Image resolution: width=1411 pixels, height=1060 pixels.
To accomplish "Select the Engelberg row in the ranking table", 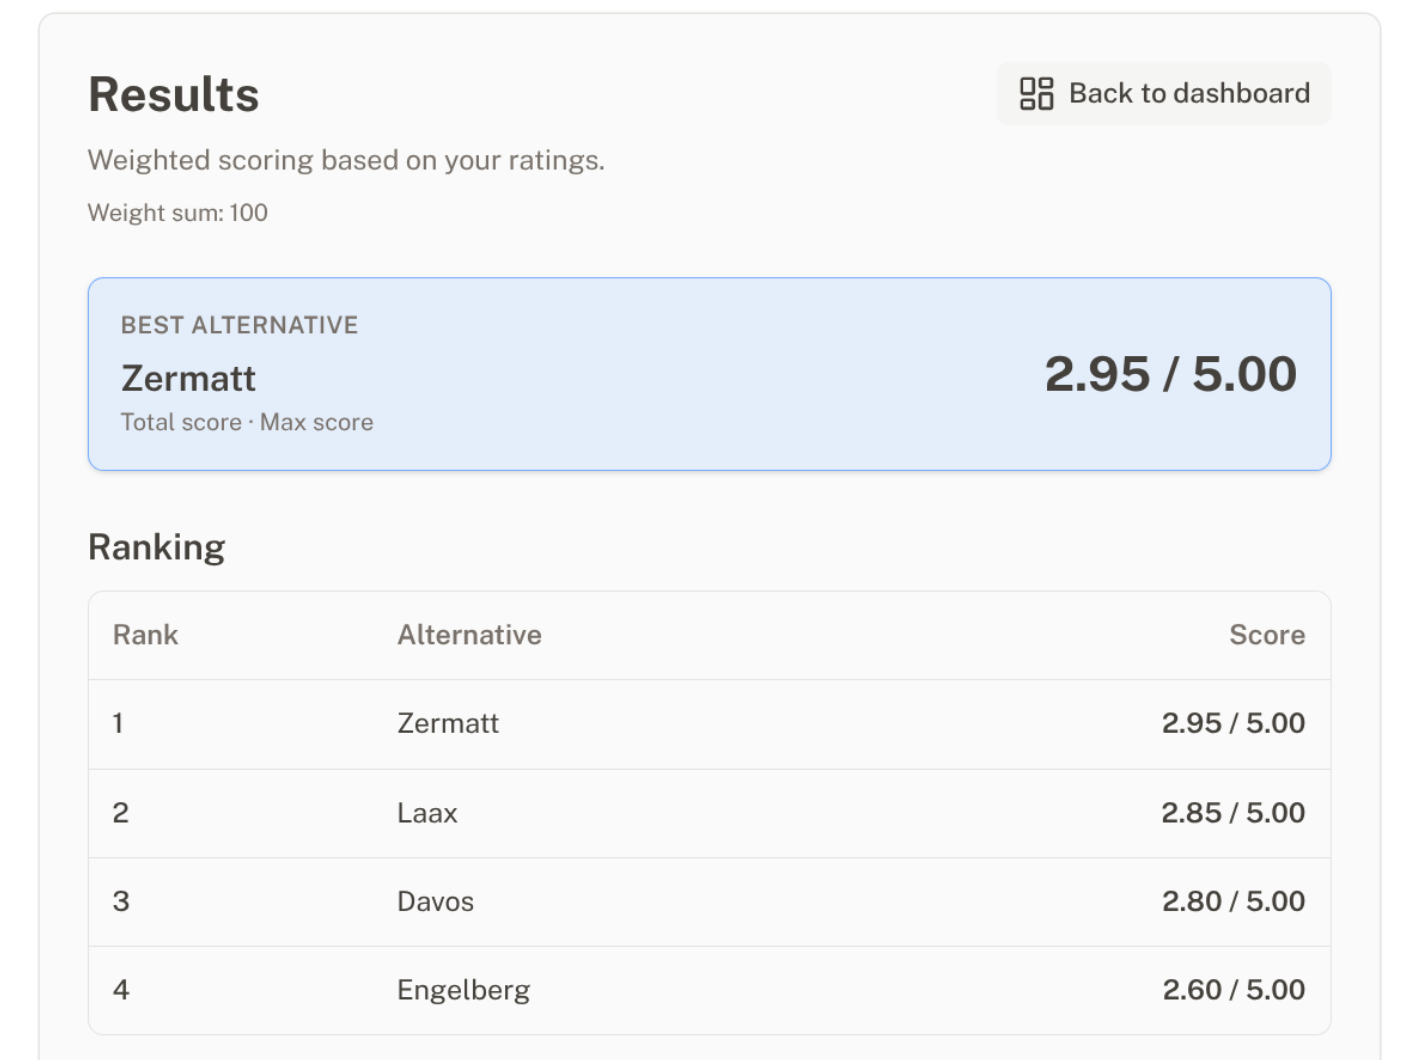I will (x=710, y=990).
